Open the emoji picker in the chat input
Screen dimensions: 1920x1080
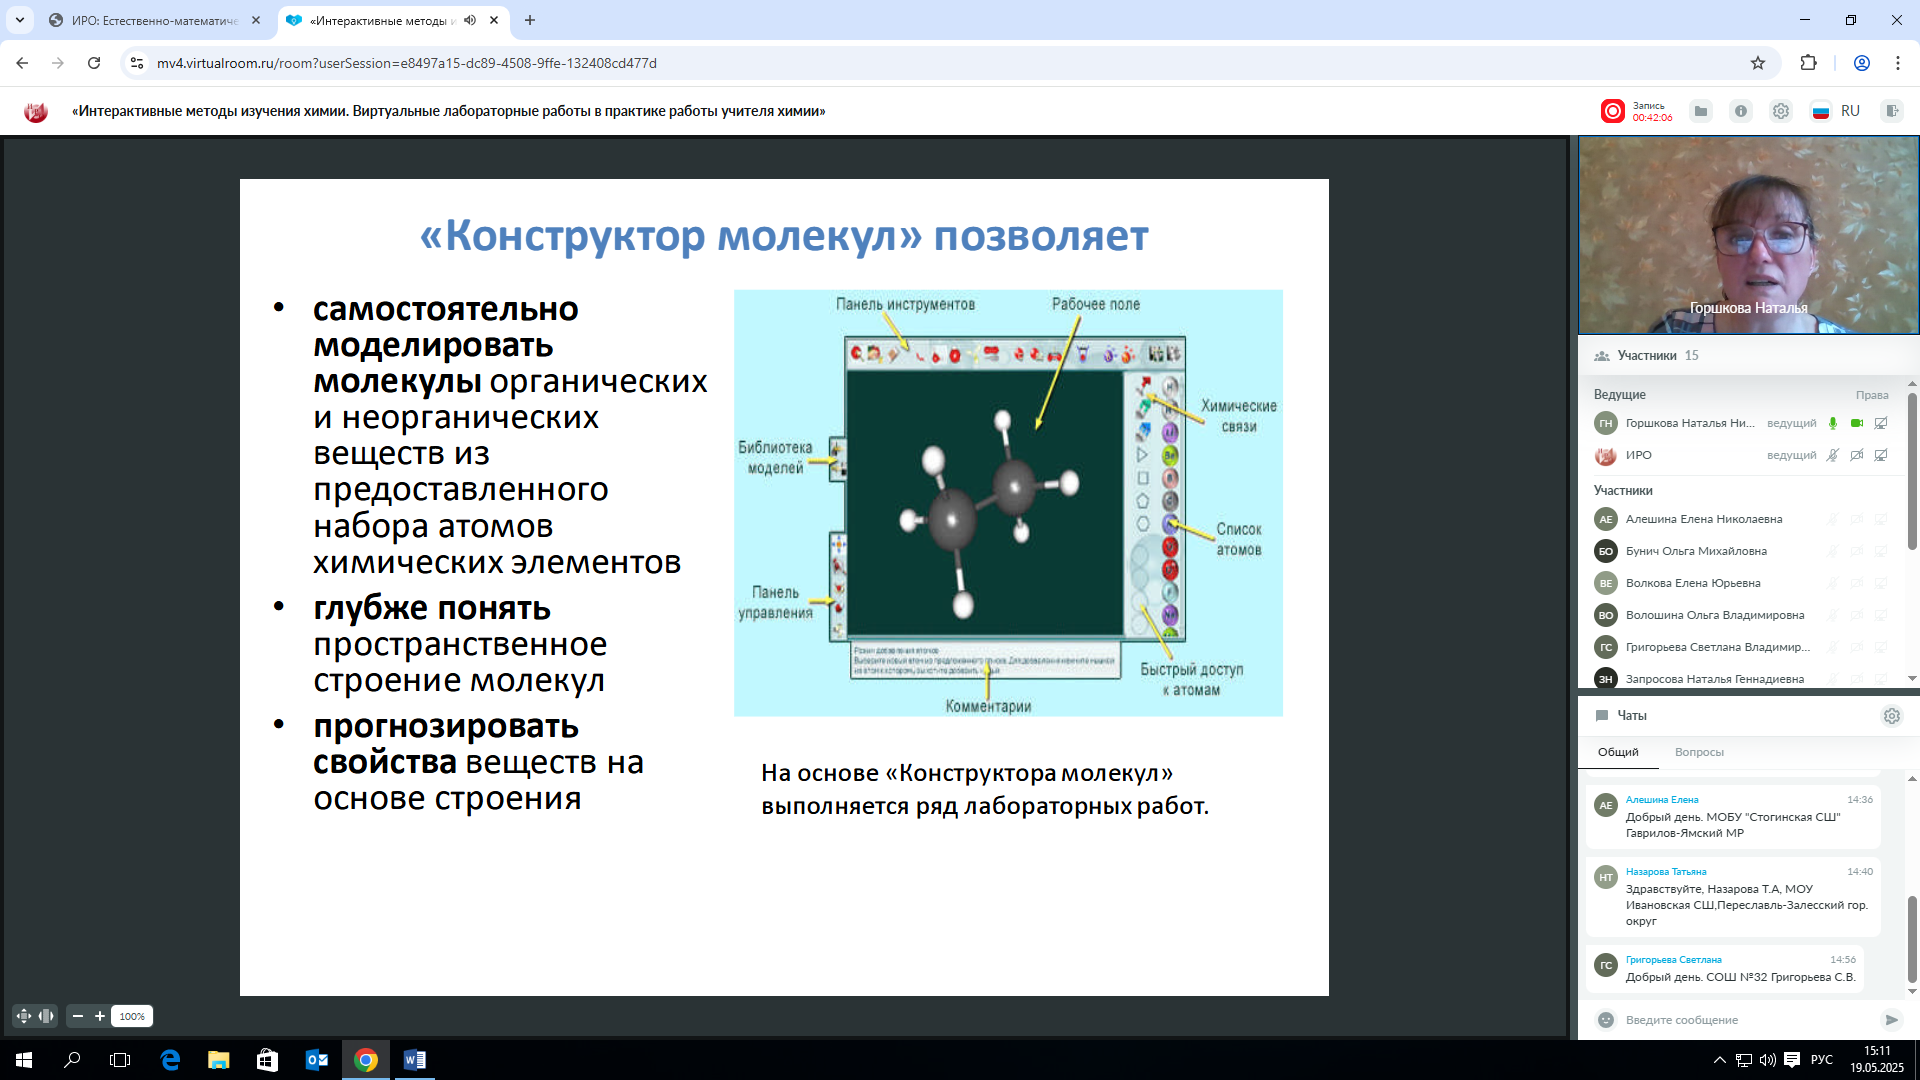[x=1606, y=1020]
